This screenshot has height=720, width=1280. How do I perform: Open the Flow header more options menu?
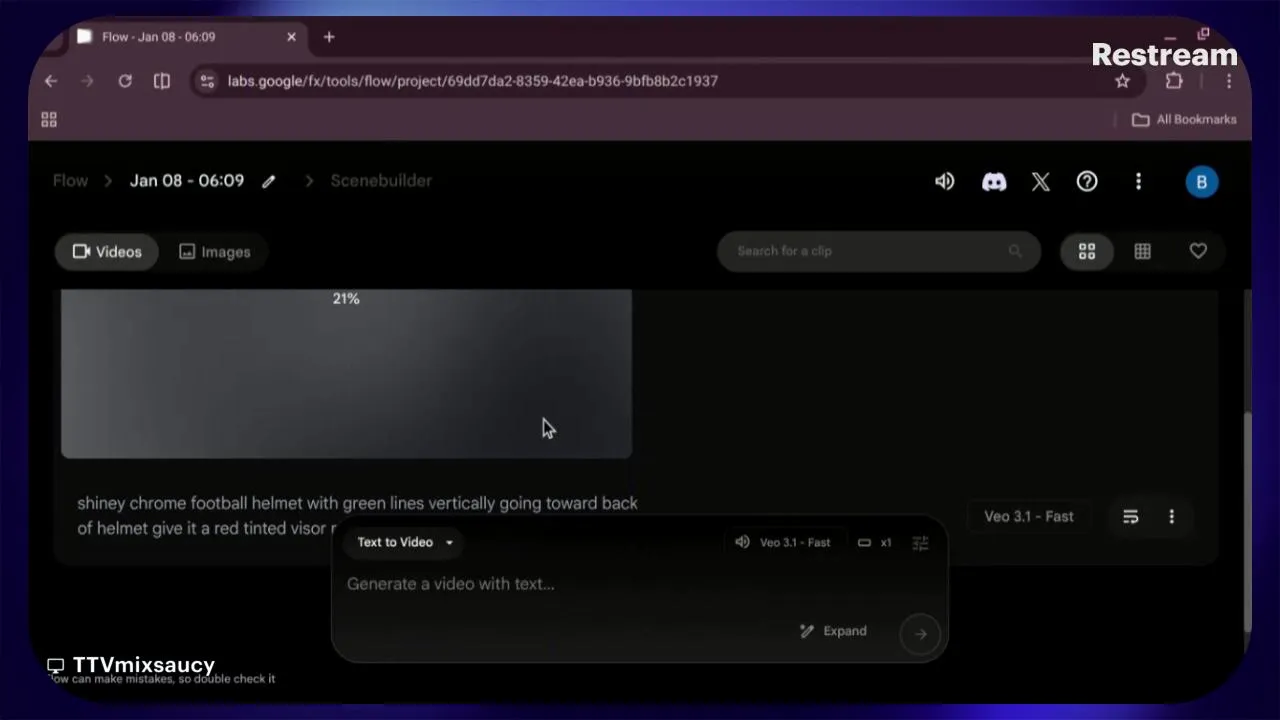(1138, 182)
